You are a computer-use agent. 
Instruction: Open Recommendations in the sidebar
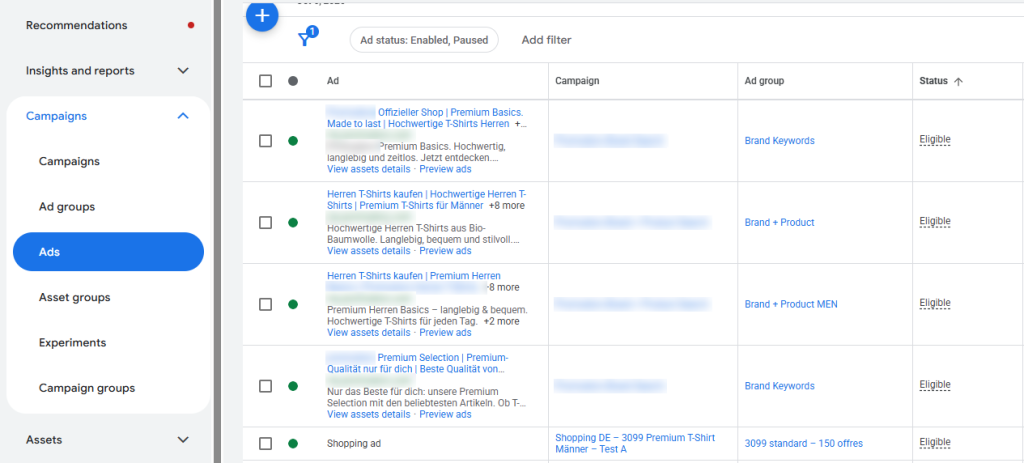click(x=76, y=25)
